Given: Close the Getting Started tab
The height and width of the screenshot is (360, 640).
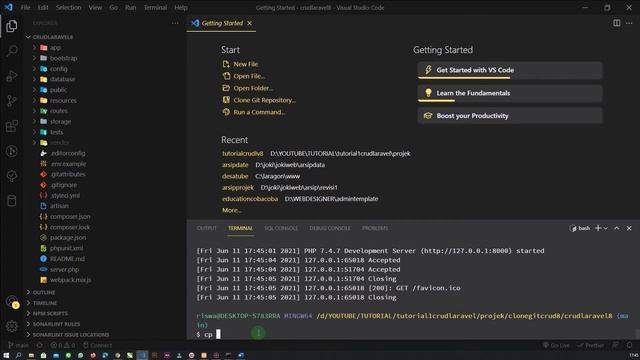Looking at the screenshot, I should (x=249, y=23).
